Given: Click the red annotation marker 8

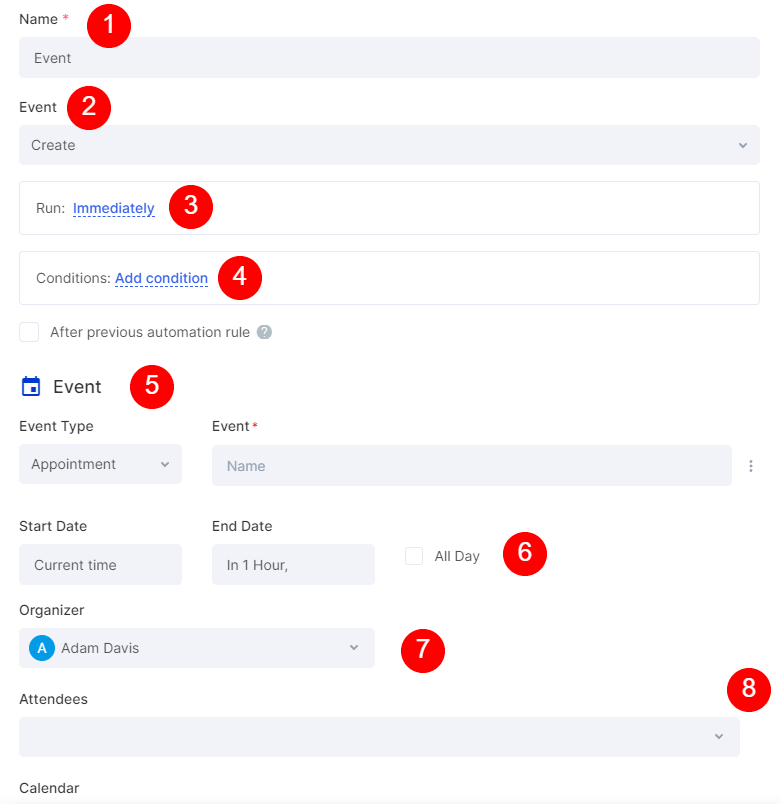Looking at the screenshot, I should [x=749, y=690].
